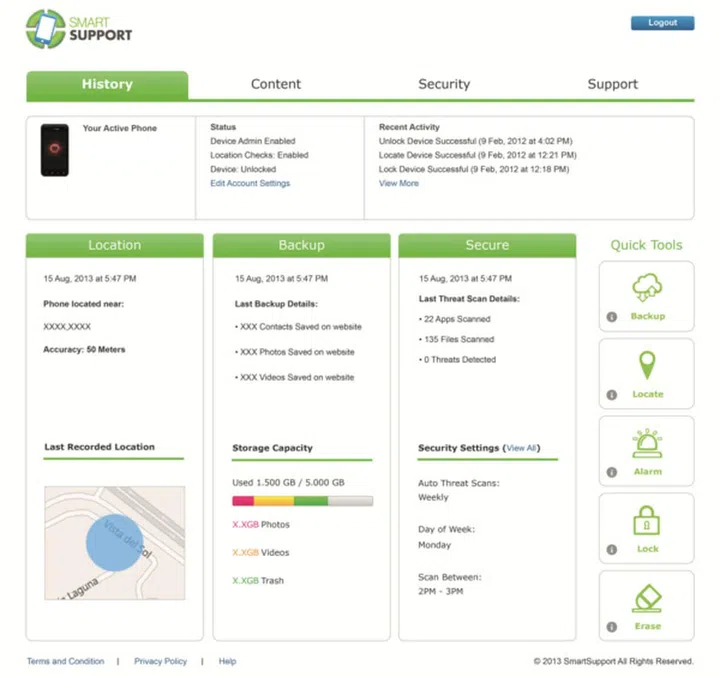Click green Trash segment of storage bar

[311, 501]
